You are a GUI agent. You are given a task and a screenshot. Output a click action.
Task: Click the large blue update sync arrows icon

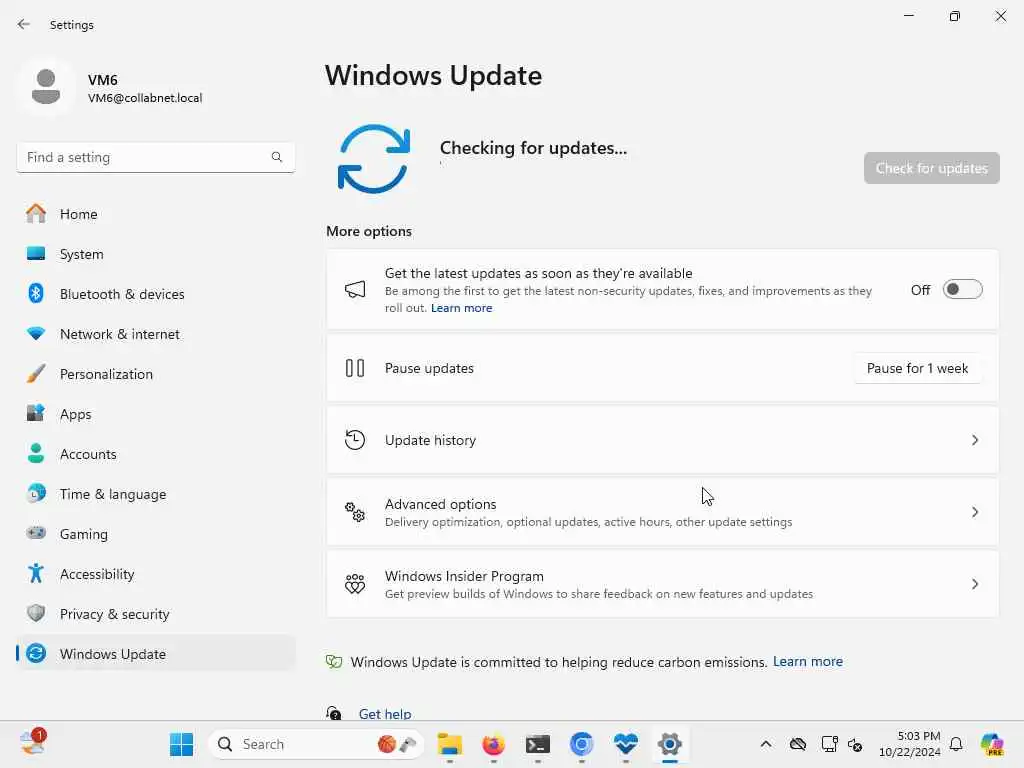pyautogui.click(x=374, y=159)
